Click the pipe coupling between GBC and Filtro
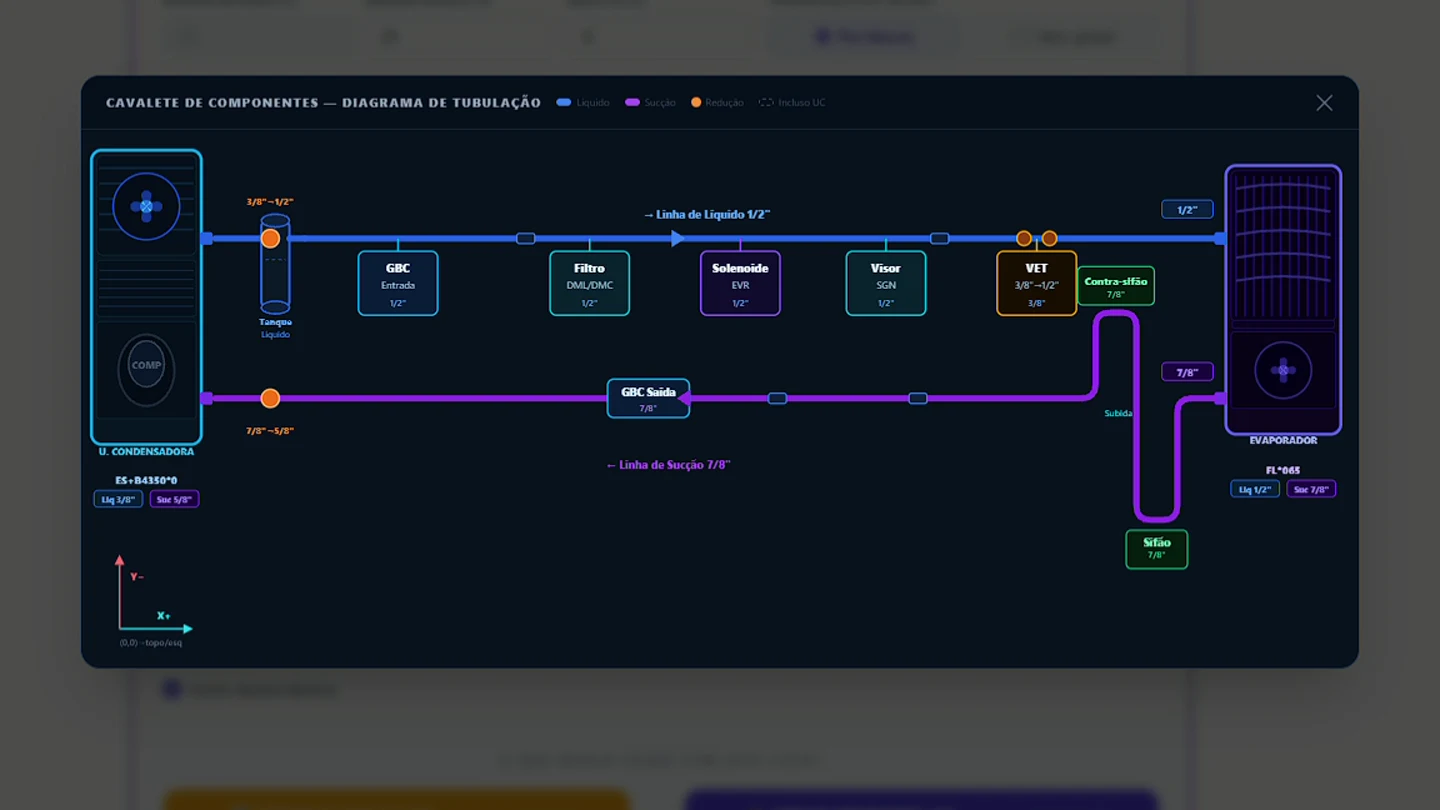 coord(526,239)
